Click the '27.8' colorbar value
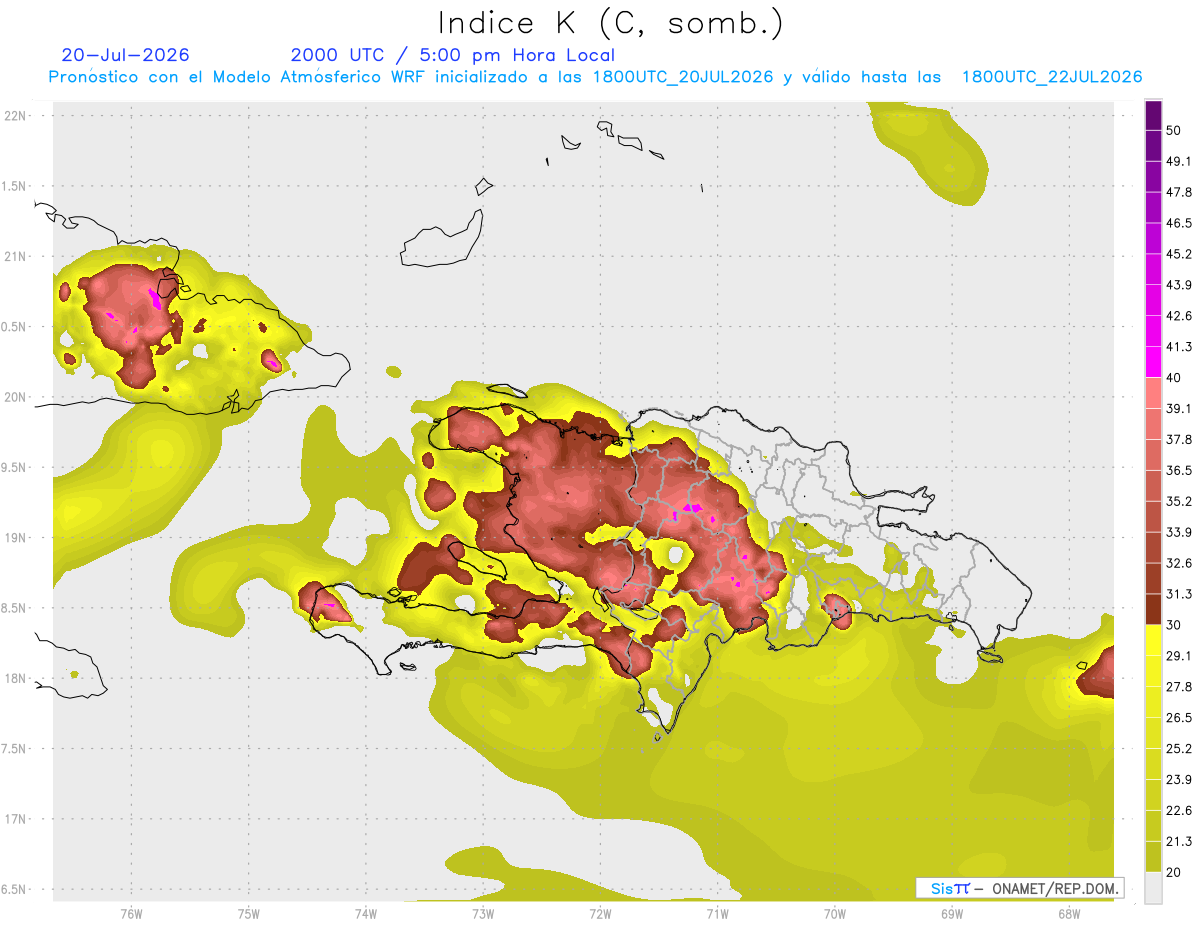The width and height of the screenshot is (1200, 927). coord(1179,687)
